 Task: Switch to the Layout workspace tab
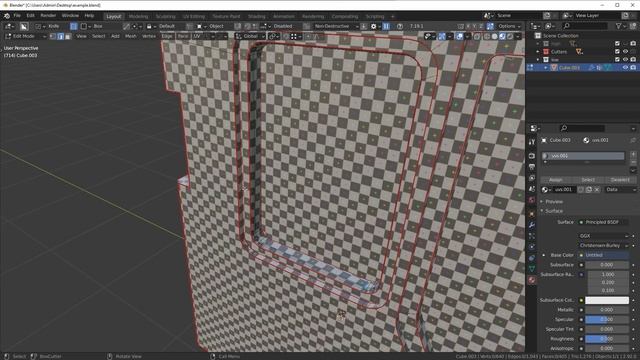tap(113, 16)
